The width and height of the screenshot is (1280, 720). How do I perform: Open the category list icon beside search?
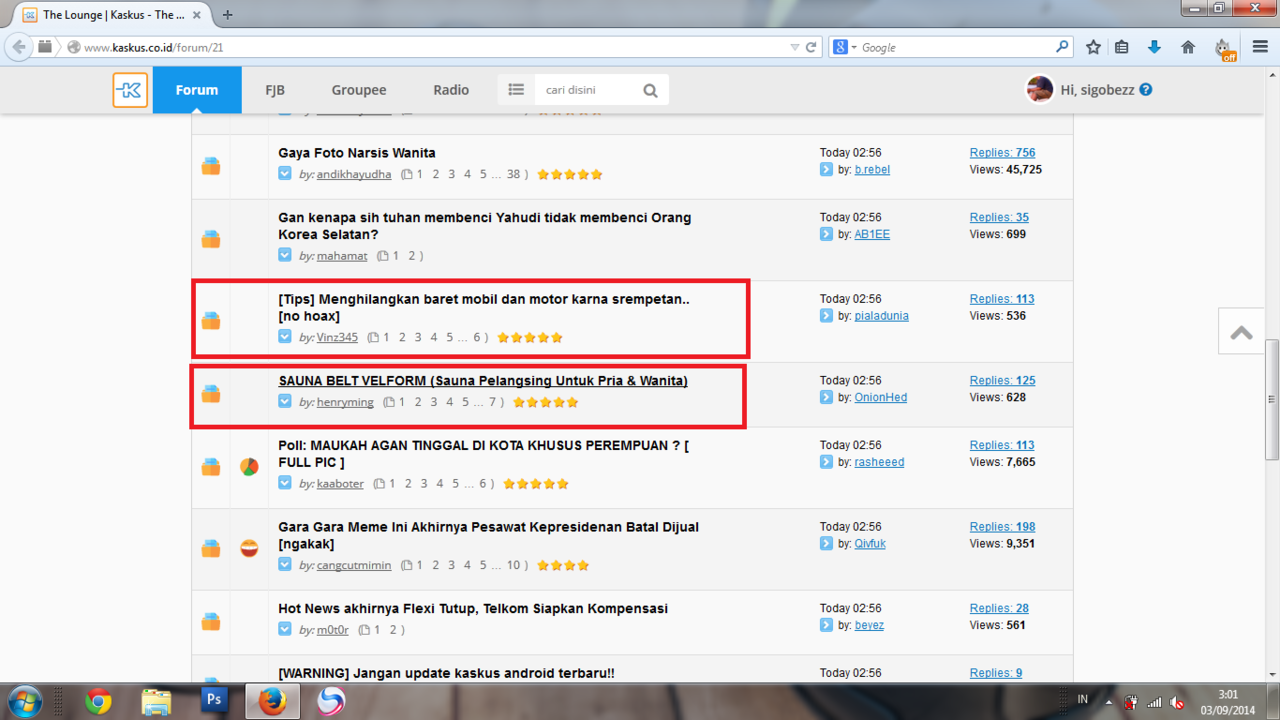(x=516, y=90)
